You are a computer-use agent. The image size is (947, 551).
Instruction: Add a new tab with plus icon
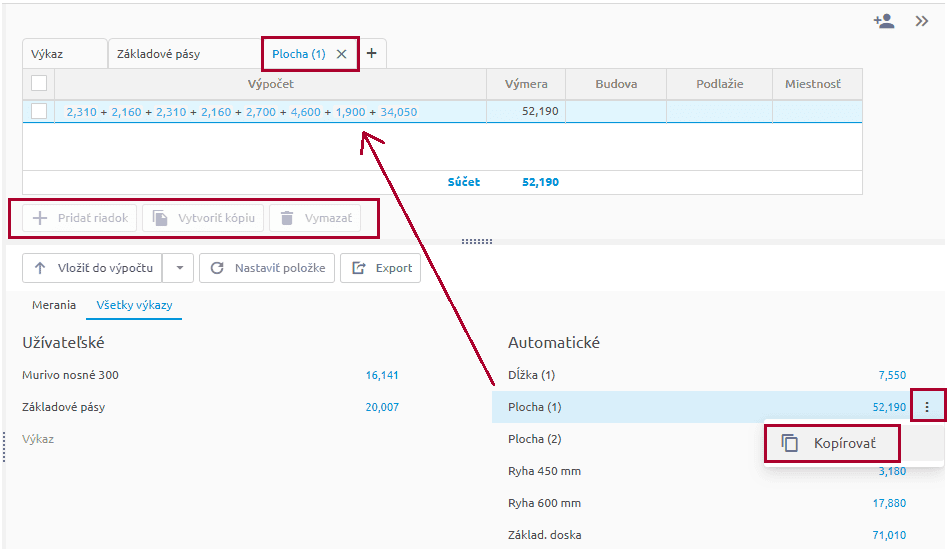372,54
